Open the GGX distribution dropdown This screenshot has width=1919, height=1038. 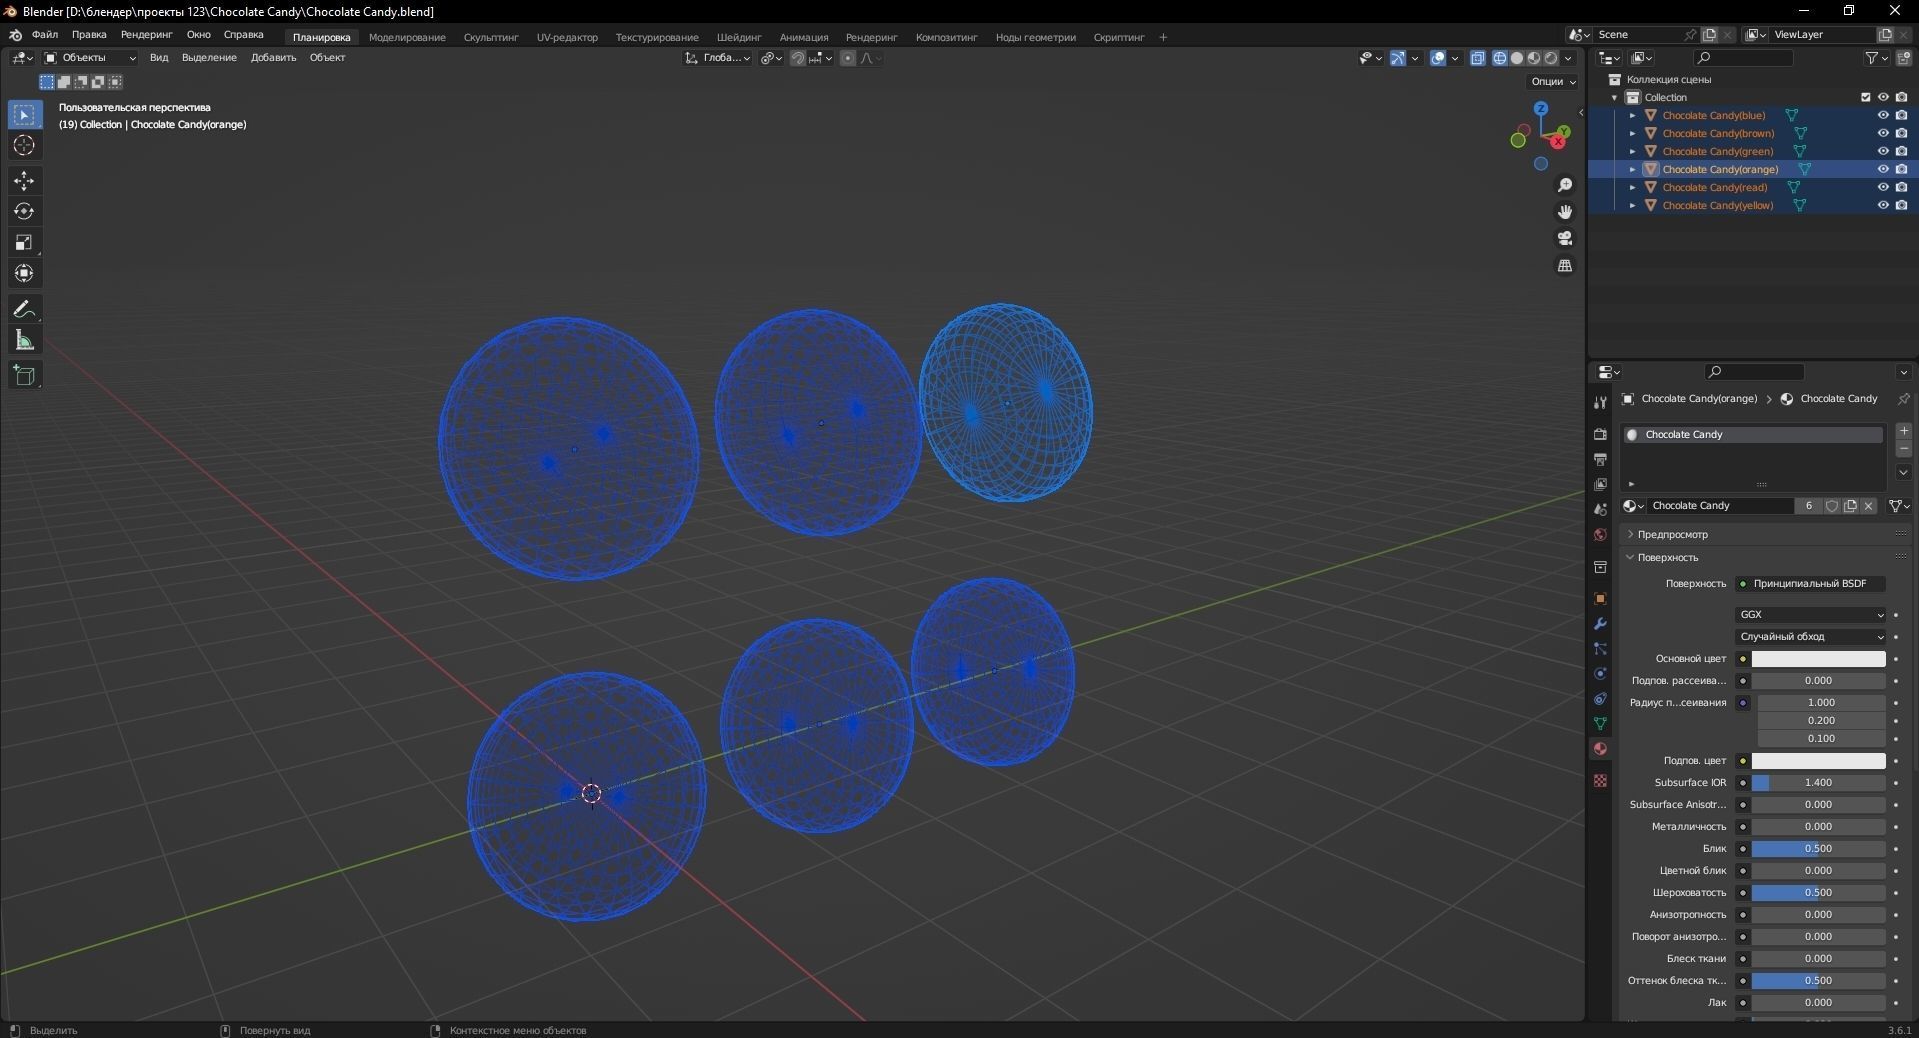click(1811, 615)
